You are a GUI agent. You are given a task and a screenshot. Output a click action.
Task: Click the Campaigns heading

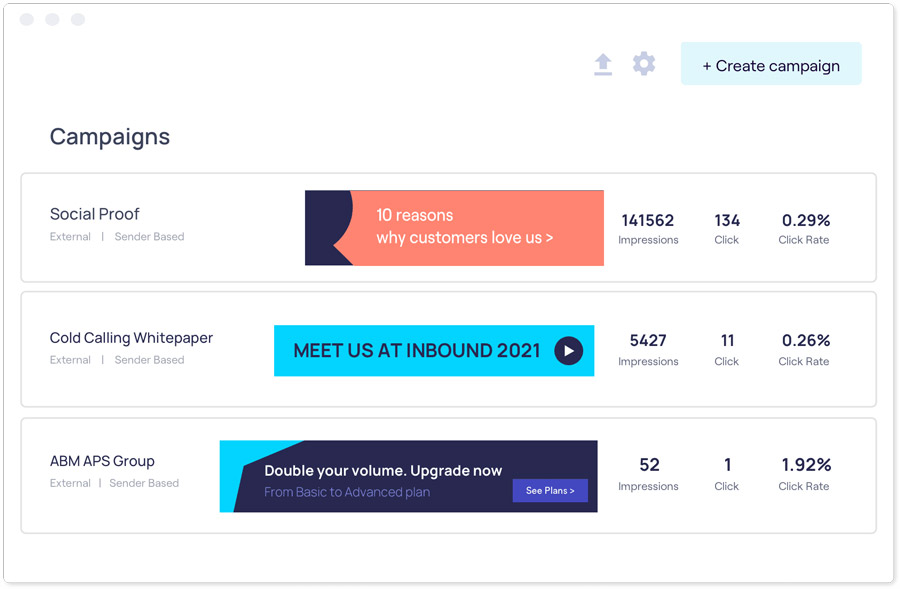pyautogui.click(x=110, y=137)
